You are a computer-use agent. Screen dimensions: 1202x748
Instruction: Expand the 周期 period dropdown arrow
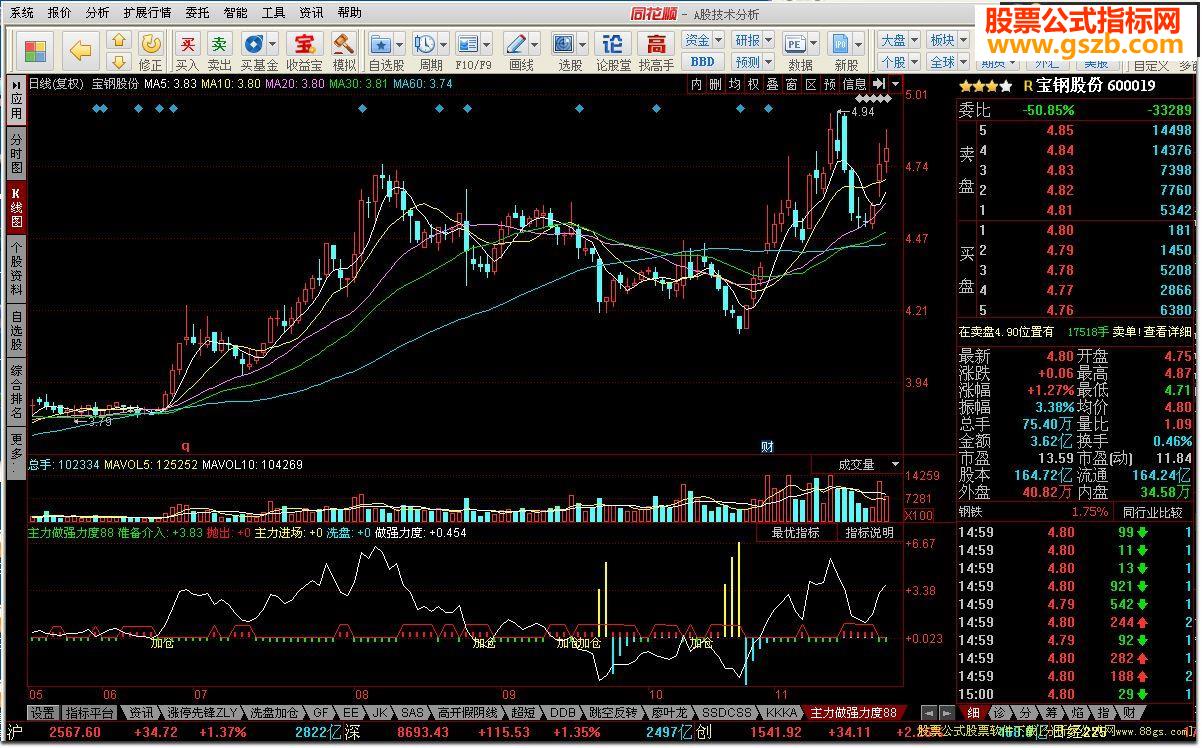(443, 44)
